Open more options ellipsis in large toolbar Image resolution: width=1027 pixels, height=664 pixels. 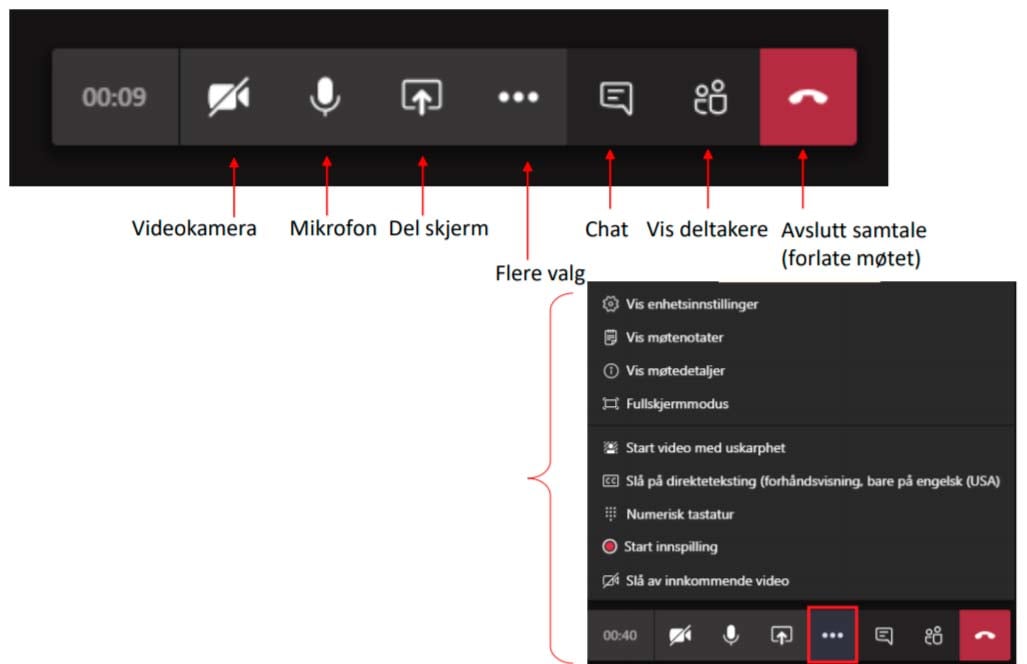click(518, 97)
